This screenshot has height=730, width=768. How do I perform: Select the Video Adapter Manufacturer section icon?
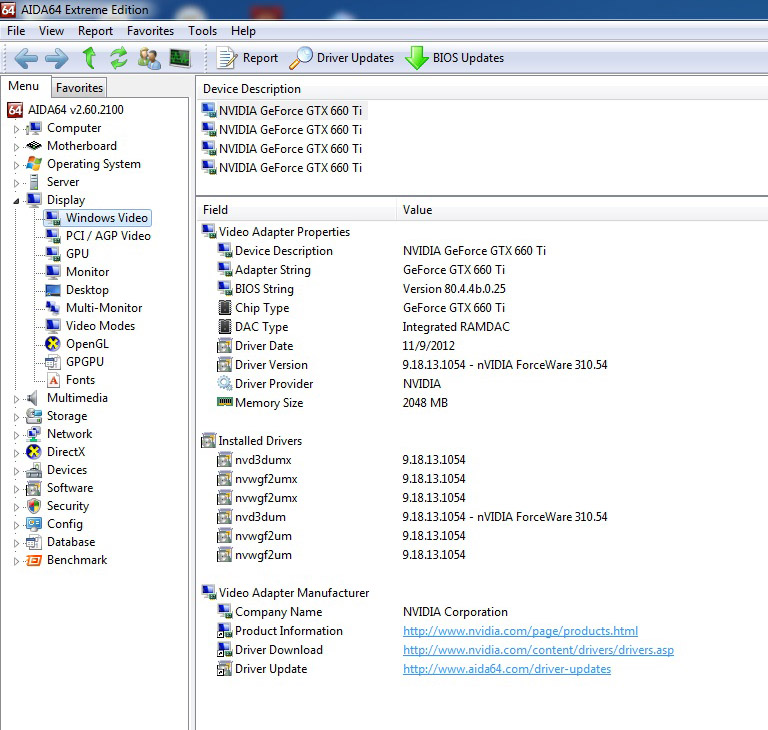coord(209,592)
